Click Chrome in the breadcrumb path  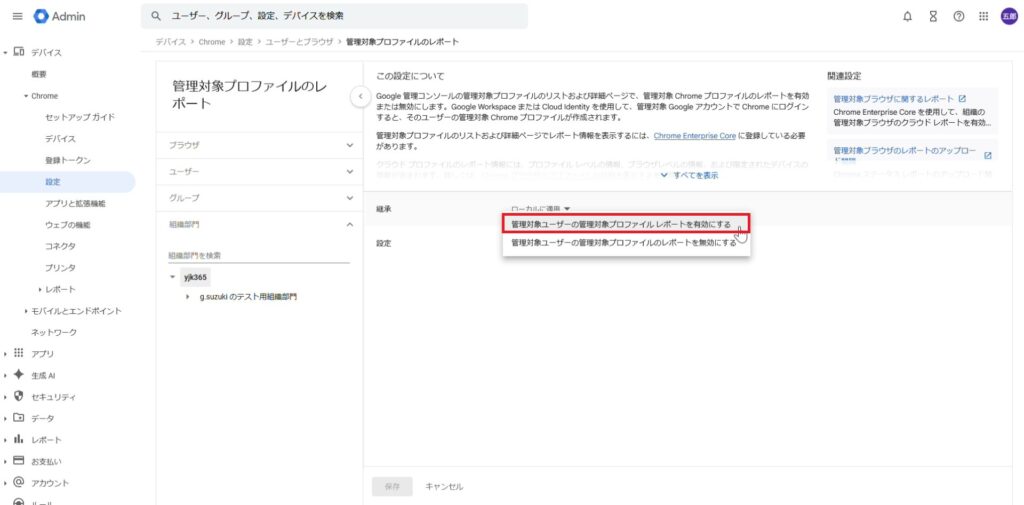[211, 42]
